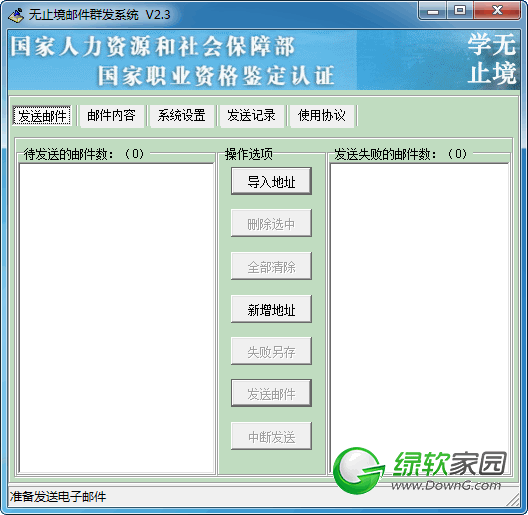Viewport: 528px width, 515px height.
Task: Switch to the 发送邮件 tab
Action: (42, 116)
